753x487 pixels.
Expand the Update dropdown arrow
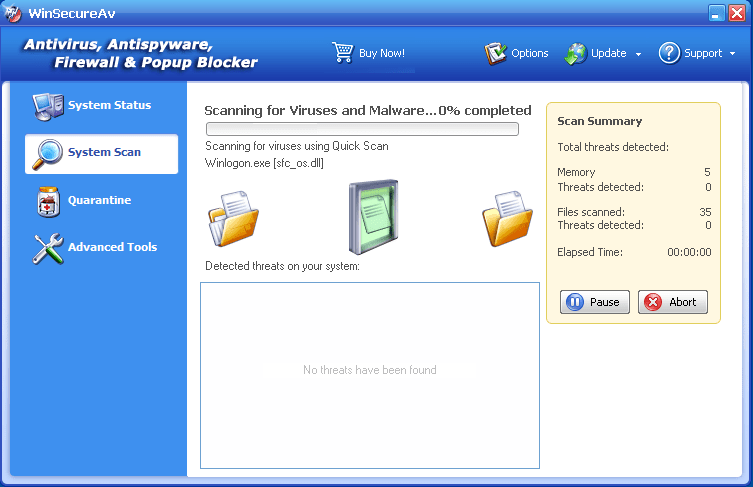pyautogui.click(x=638, y=54)
